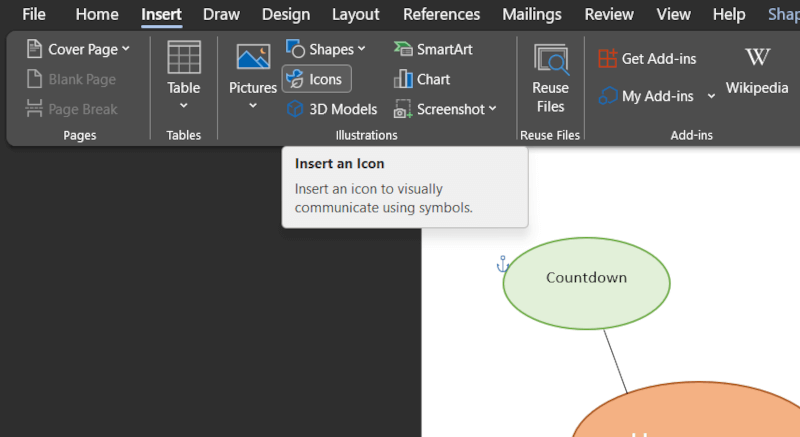Click the Icons button in Illustrations
Image resolution: width=800 pixels, height=437 pixels.
[316, 79]
